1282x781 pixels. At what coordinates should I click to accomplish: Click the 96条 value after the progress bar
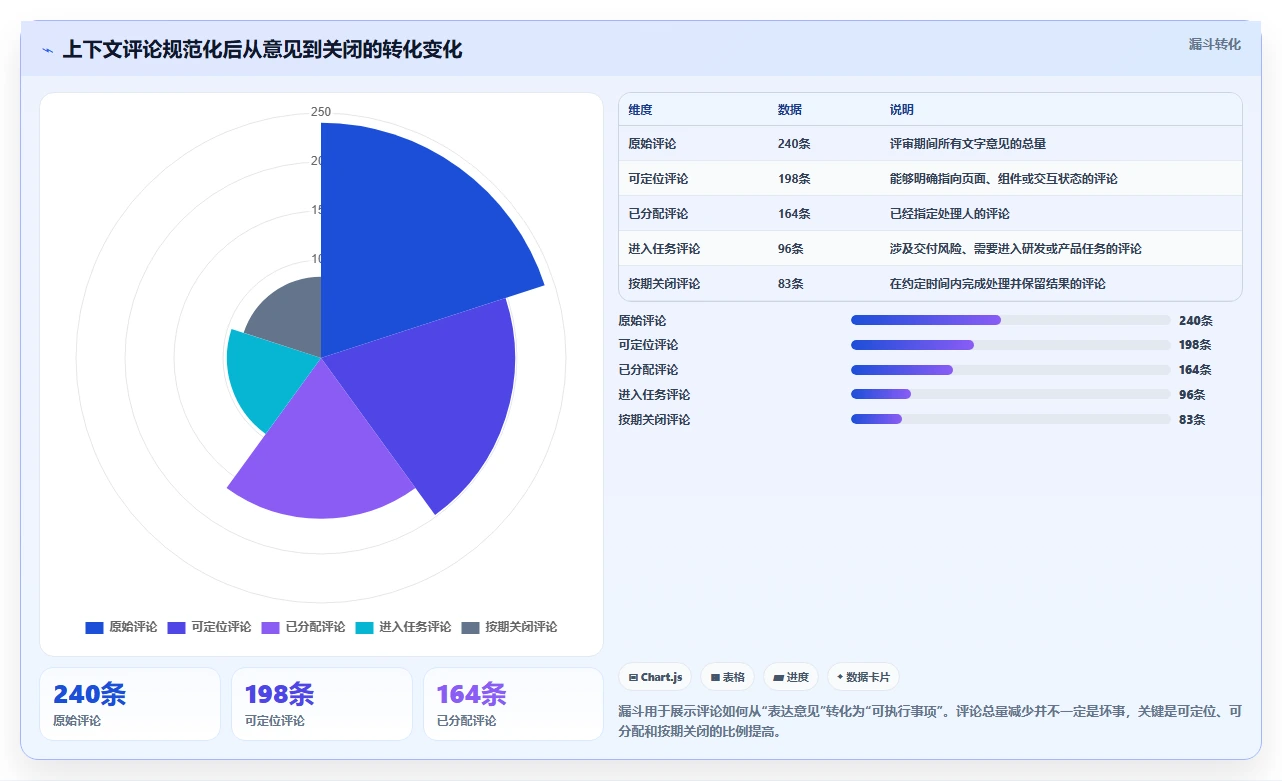[x=1192, y=395]
